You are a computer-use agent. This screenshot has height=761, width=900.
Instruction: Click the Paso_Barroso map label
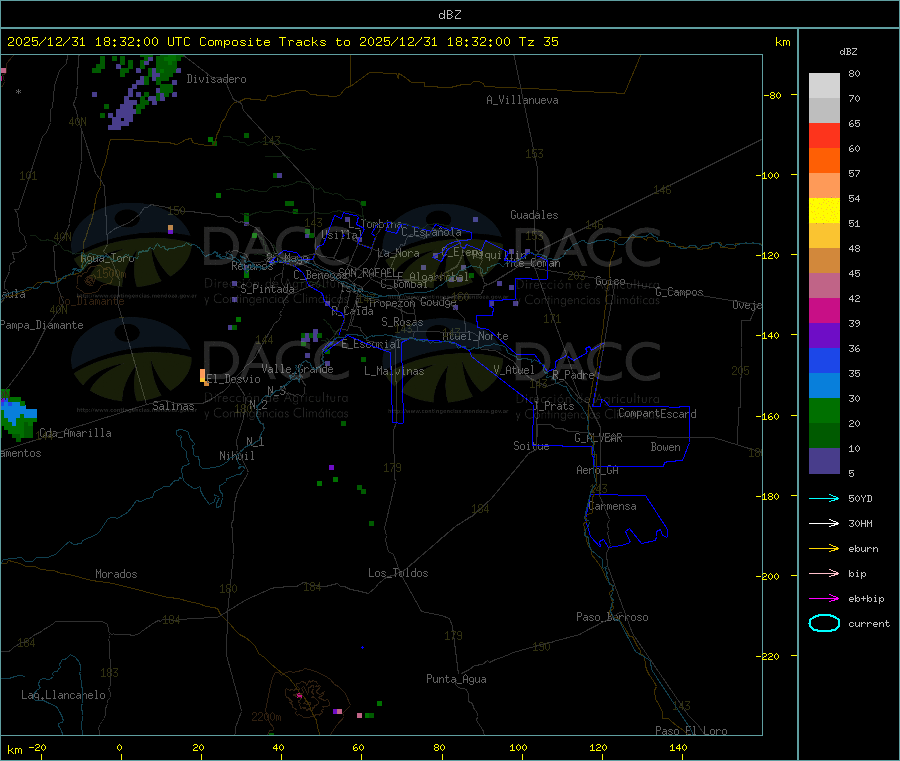(x=612, y=617)
